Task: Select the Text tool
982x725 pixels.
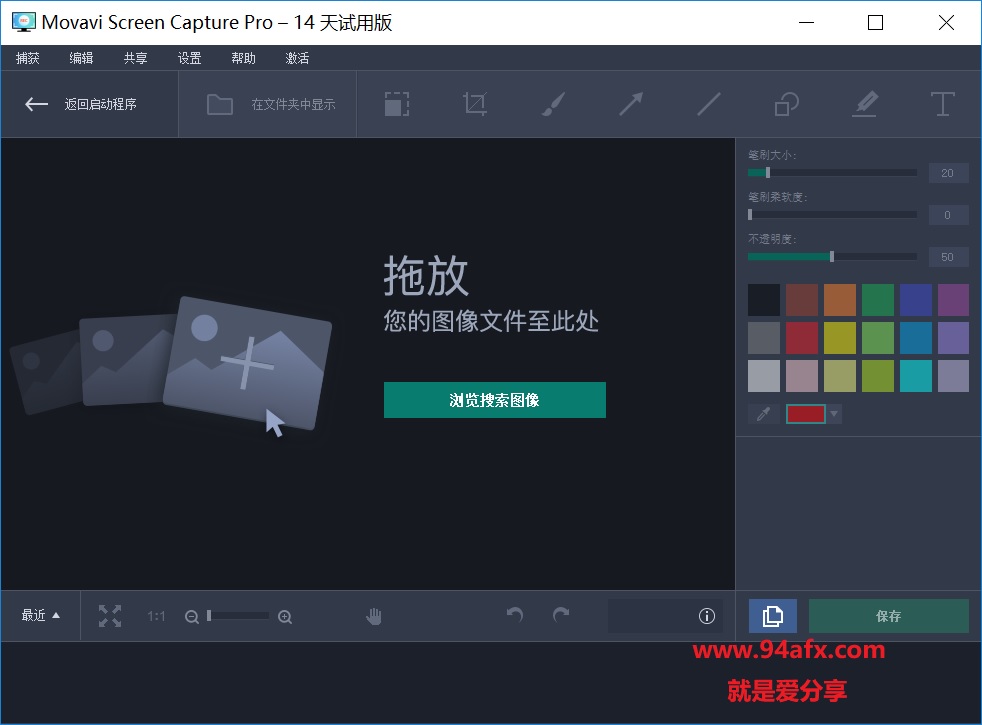Action: (943, 104)
